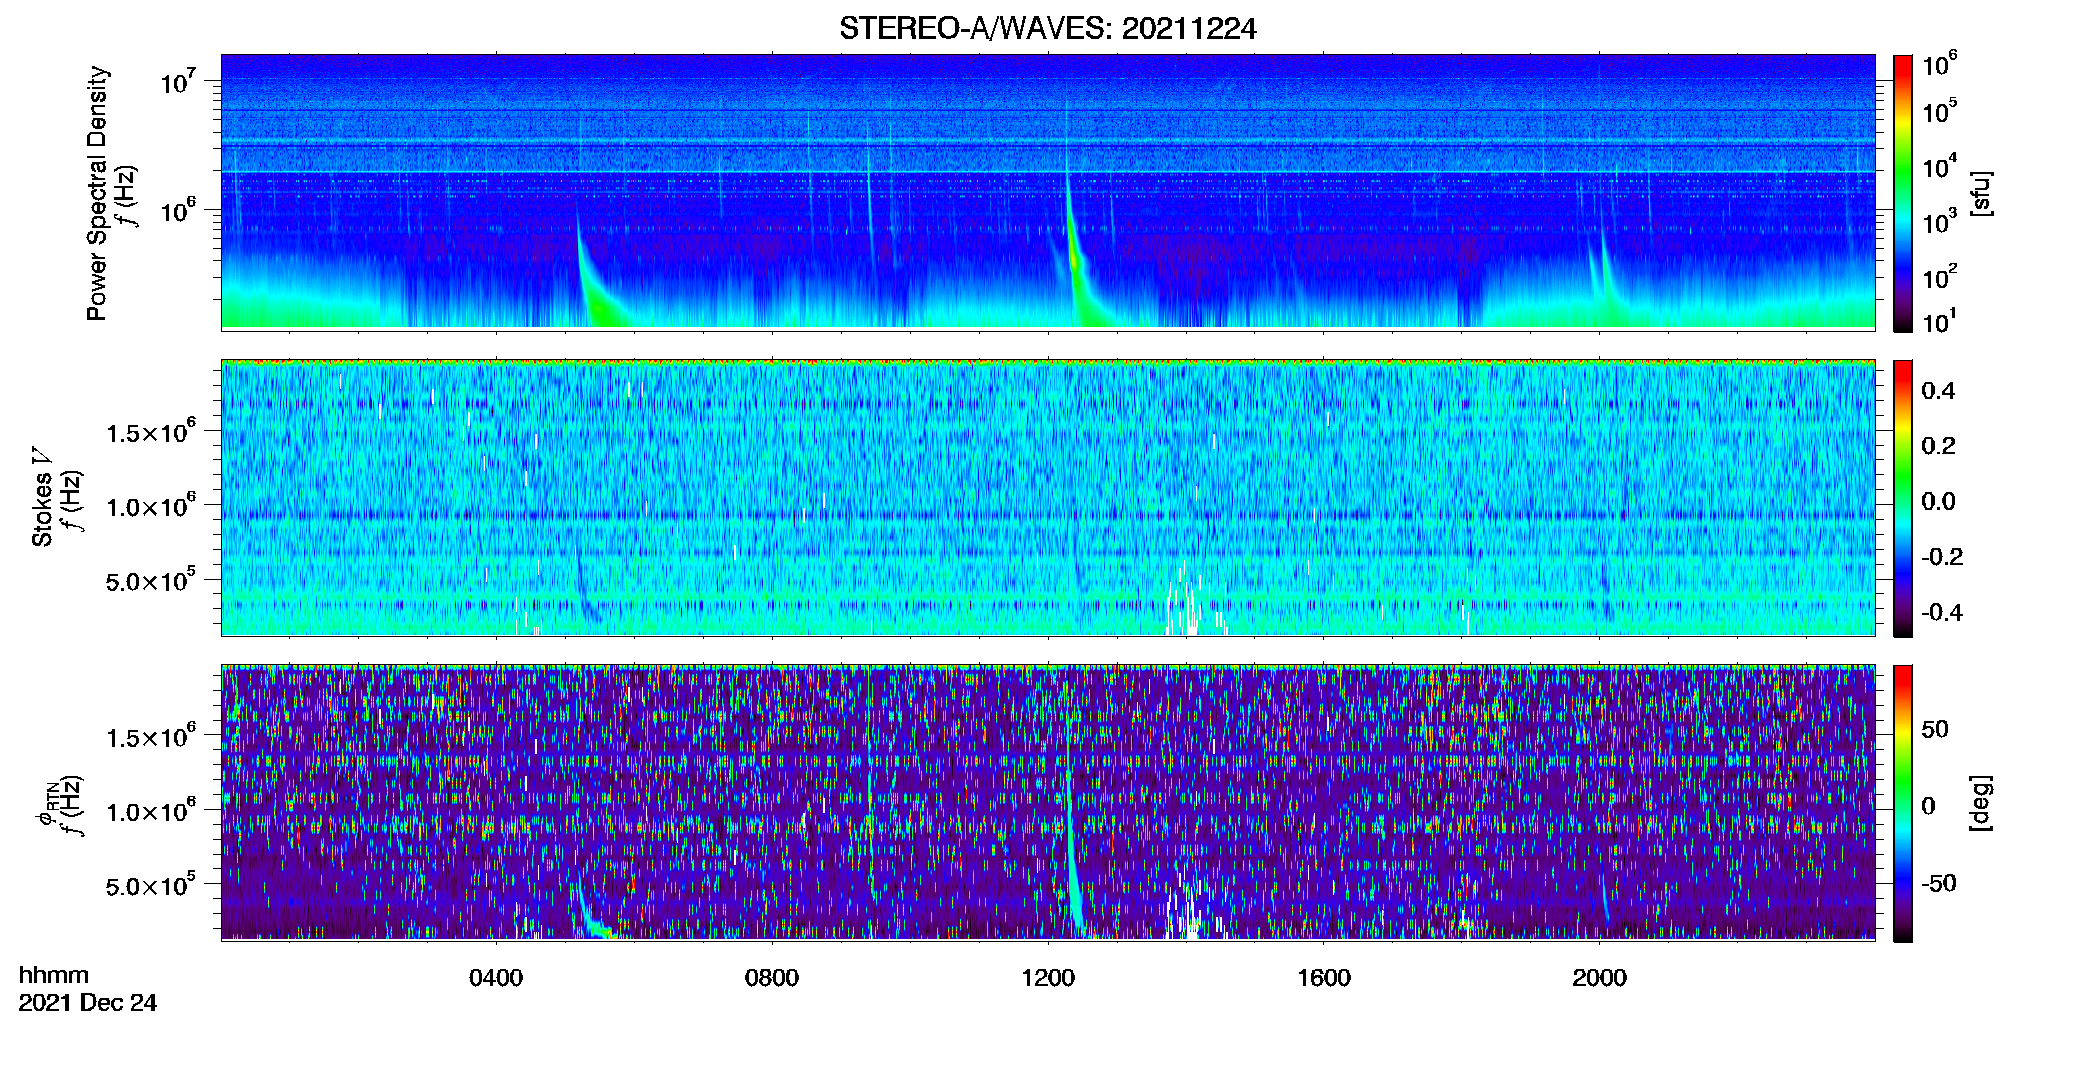Click the top panel's sfu color bar
This screenshot has height=1080, width=2096.
pyautogui.click(x=1902, y=193)
